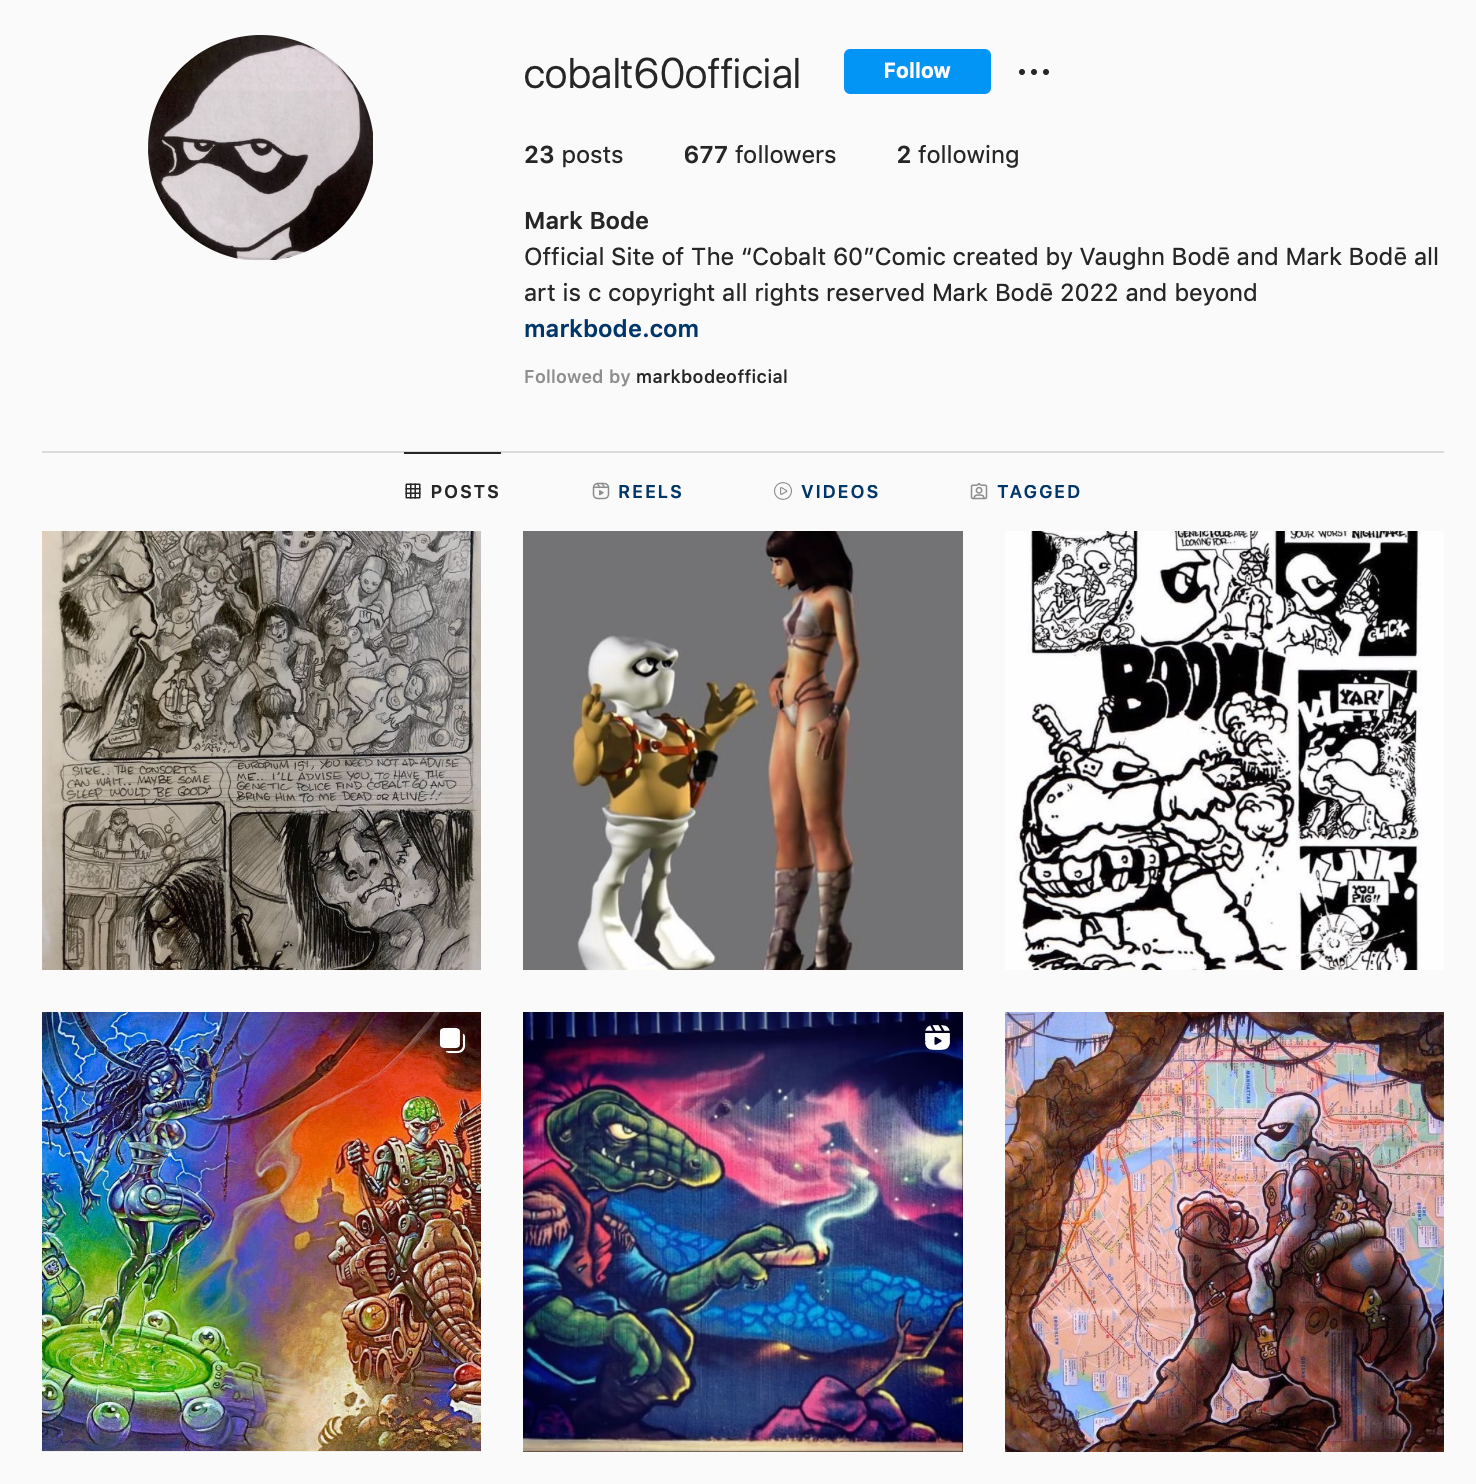Open the black-and-white BOOM comic post
1476x1484 pixels.
pos(1224,750)
